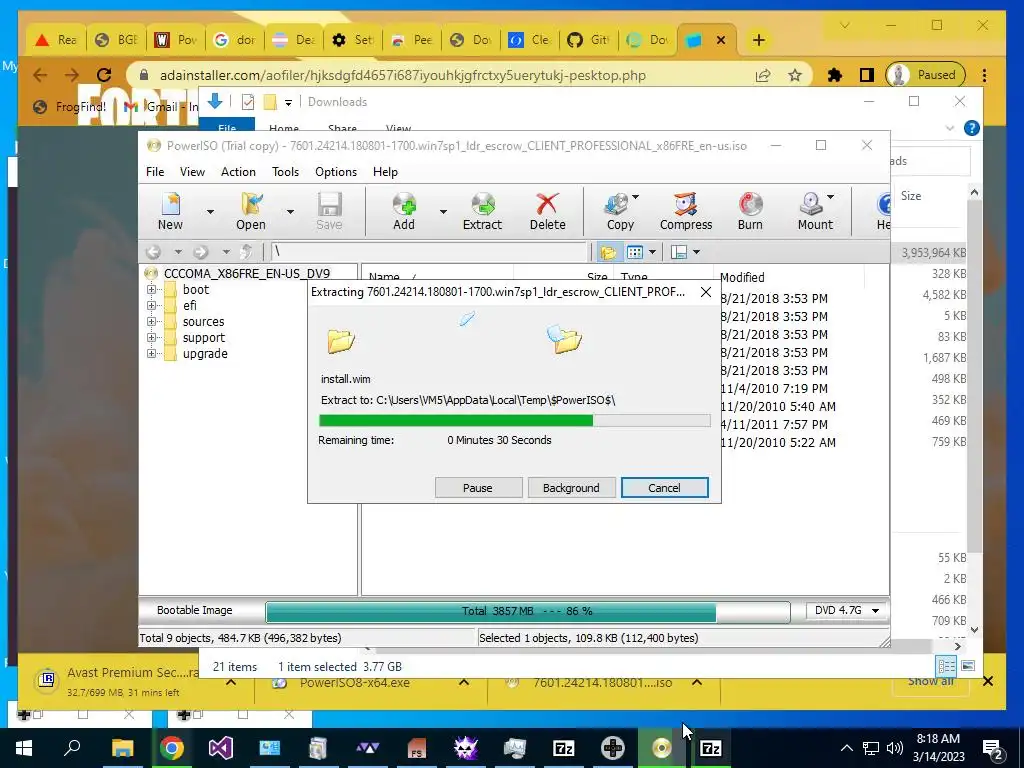Open File Explorer from the taskbar
Screen dimensions: 1024x768
[122, 748]
